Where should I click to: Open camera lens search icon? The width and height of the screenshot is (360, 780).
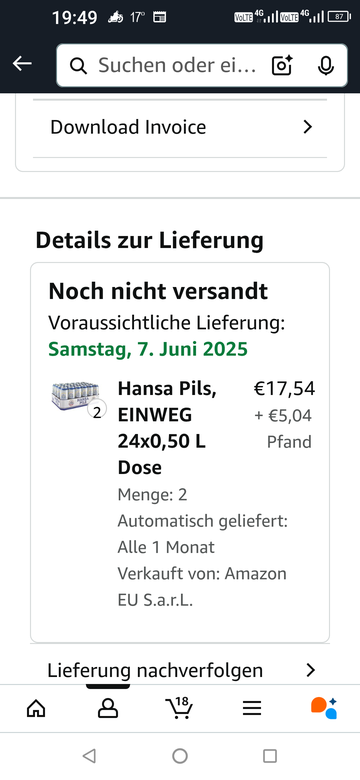tap(282, 66)
